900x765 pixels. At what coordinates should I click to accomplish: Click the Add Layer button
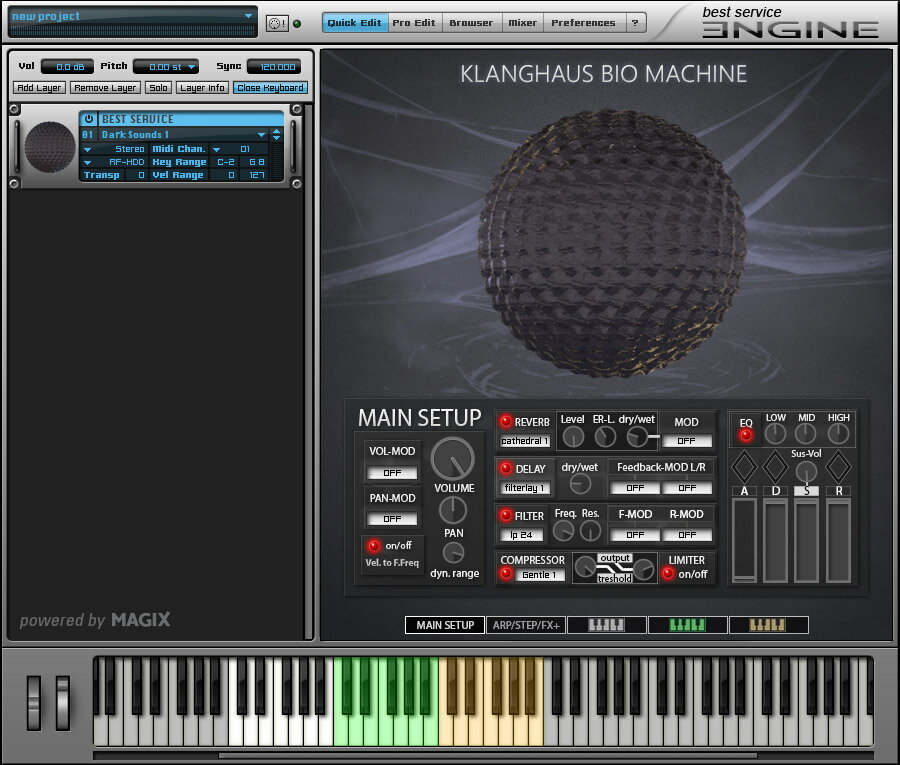(x=39, y=88)
